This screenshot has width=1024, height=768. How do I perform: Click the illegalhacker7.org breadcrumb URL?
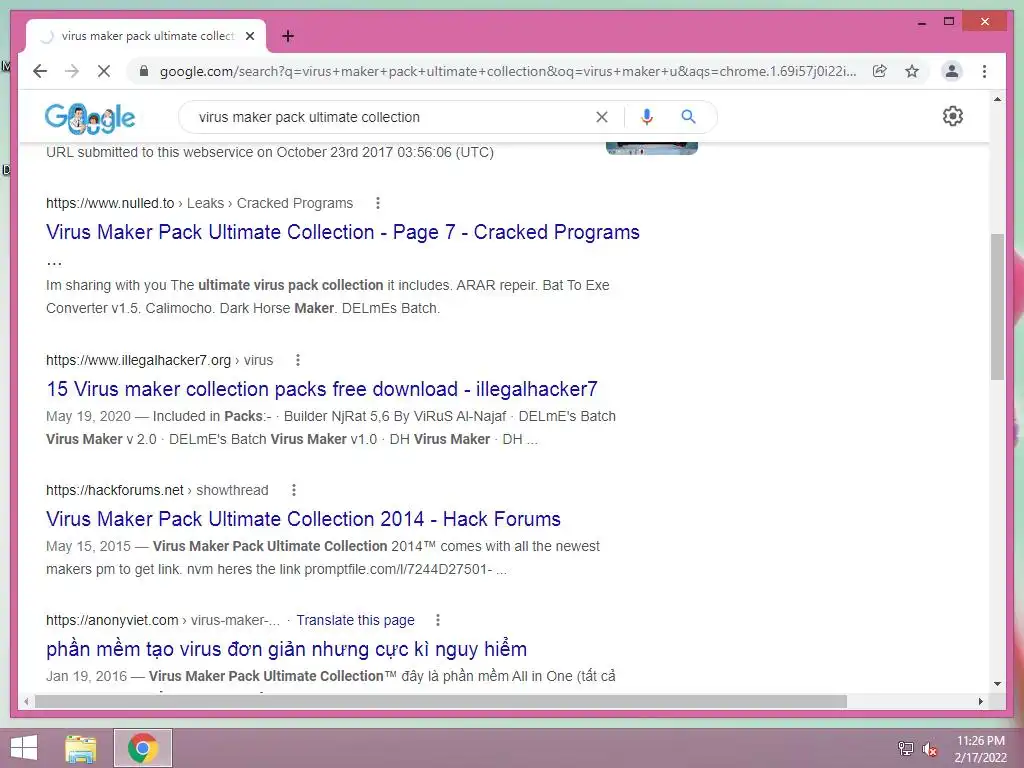159,360
